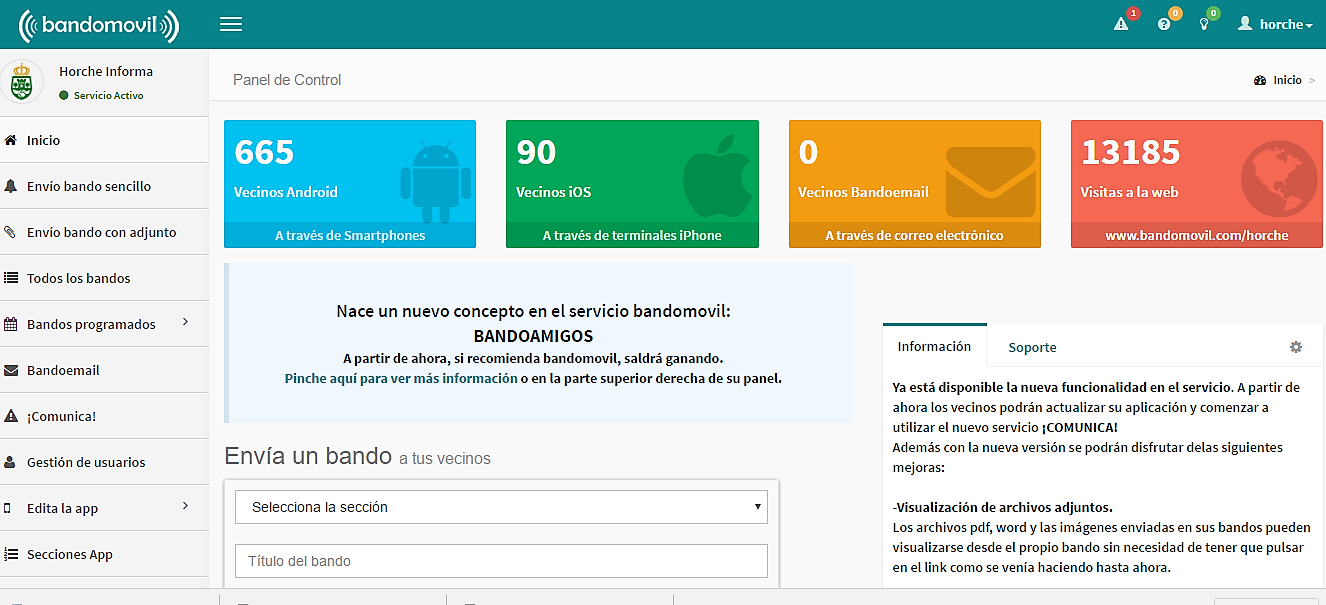Open the Selecciona la sección dropdown

tap(501, 507)
